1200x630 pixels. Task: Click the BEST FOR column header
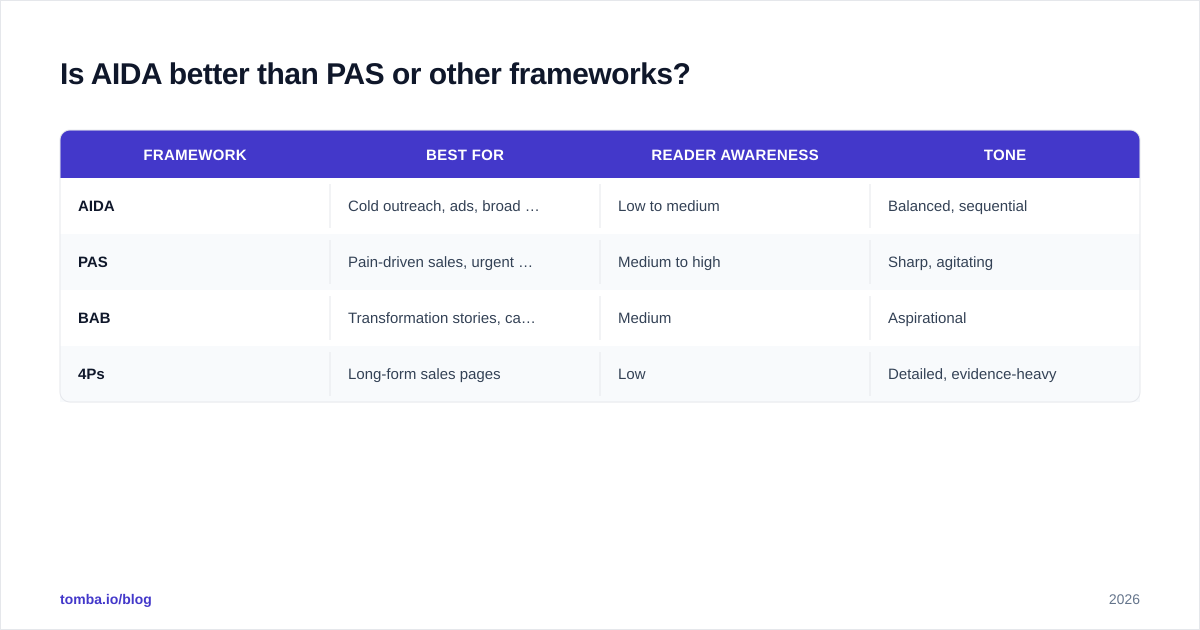pyautogui.click(x=465, y=155)
